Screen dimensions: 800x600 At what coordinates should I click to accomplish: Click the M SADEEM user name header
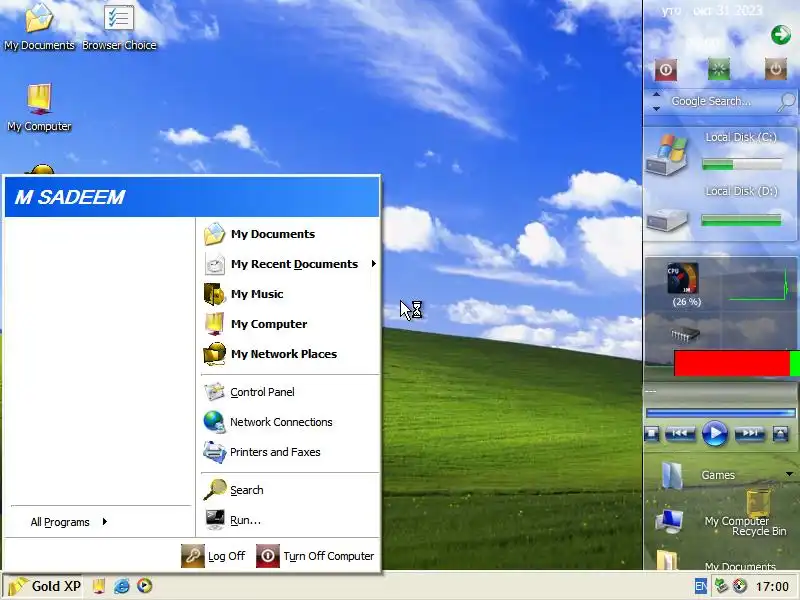pyautogui.click(x=70, y=197)
